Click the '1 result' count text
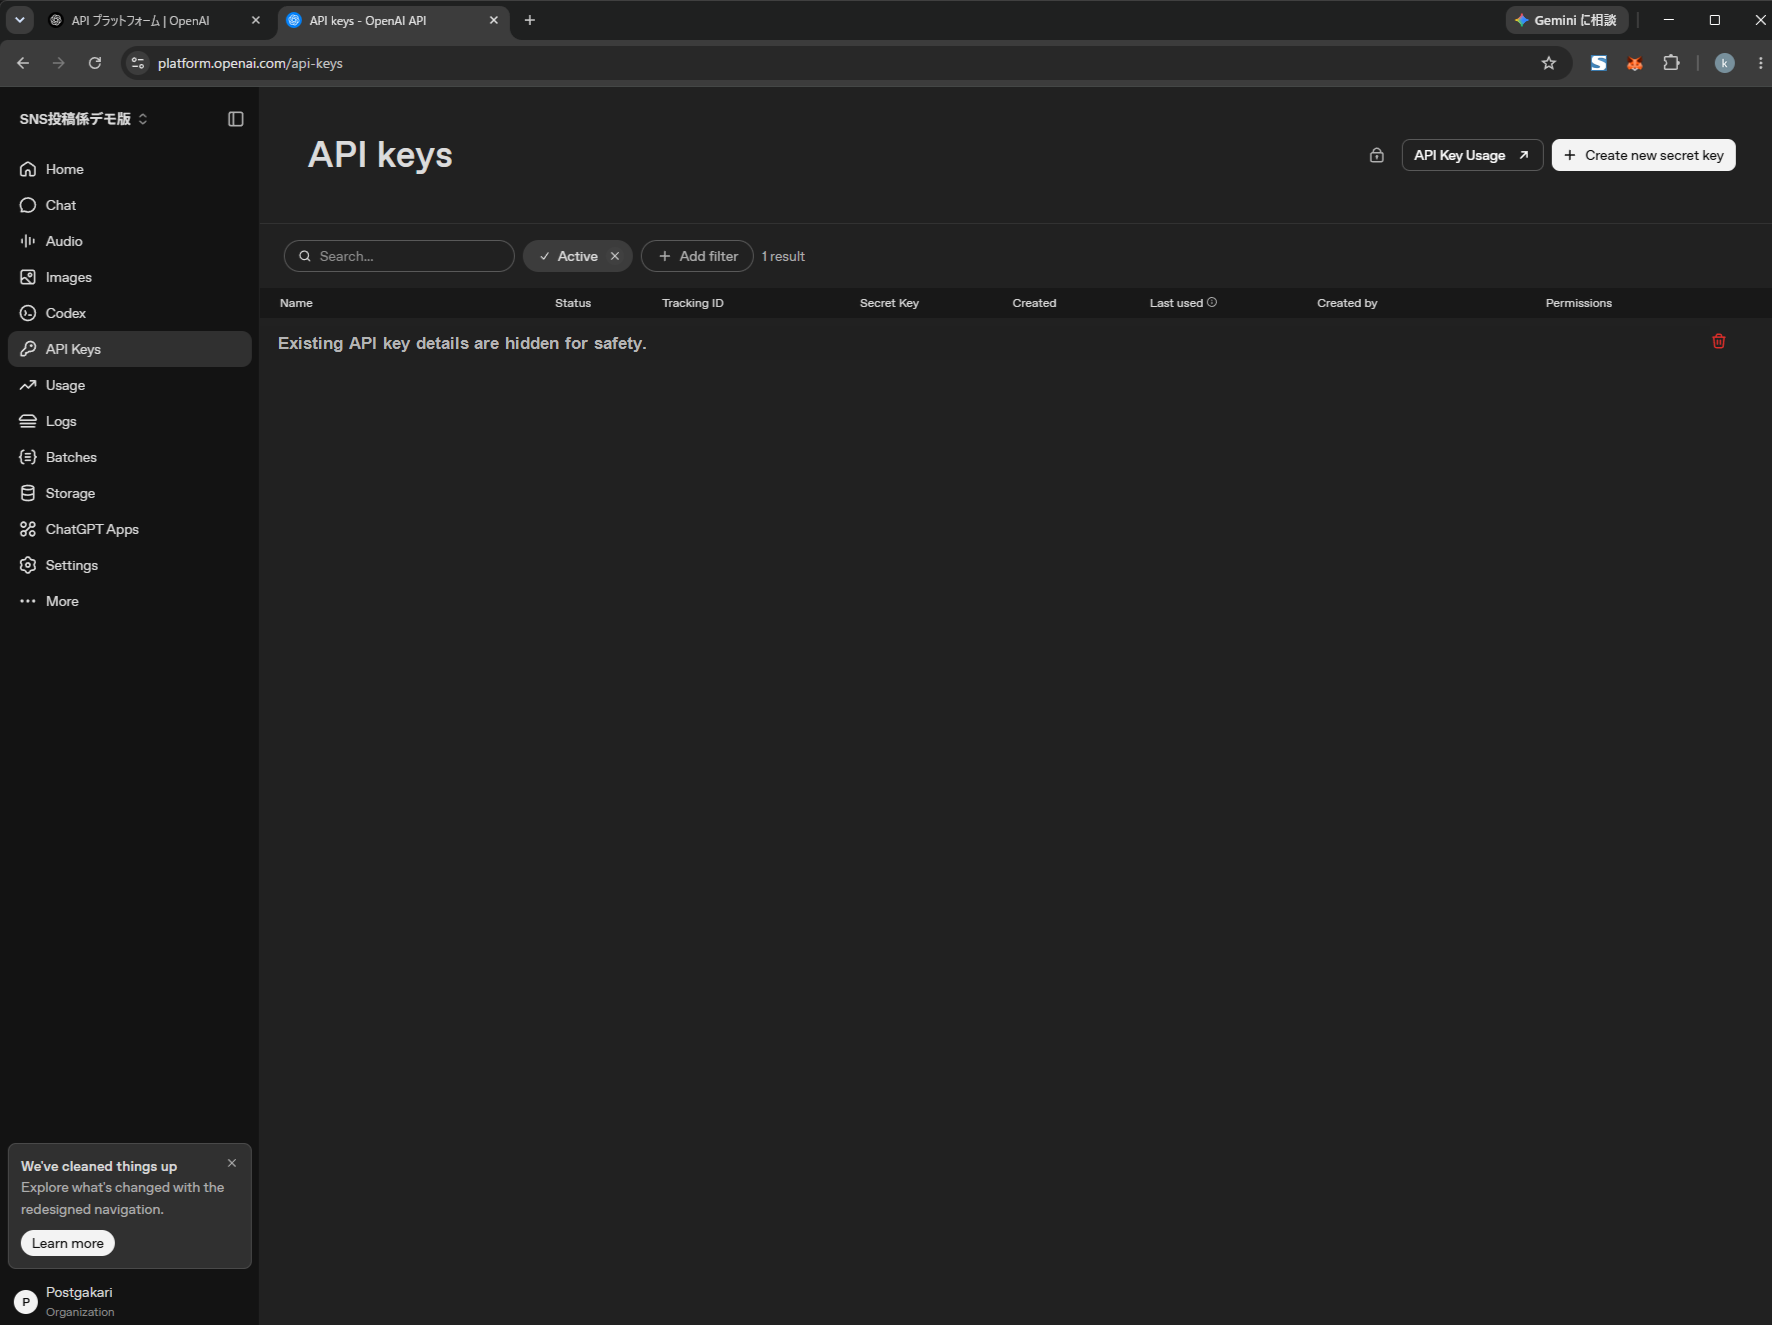 [x=783, y=256]
